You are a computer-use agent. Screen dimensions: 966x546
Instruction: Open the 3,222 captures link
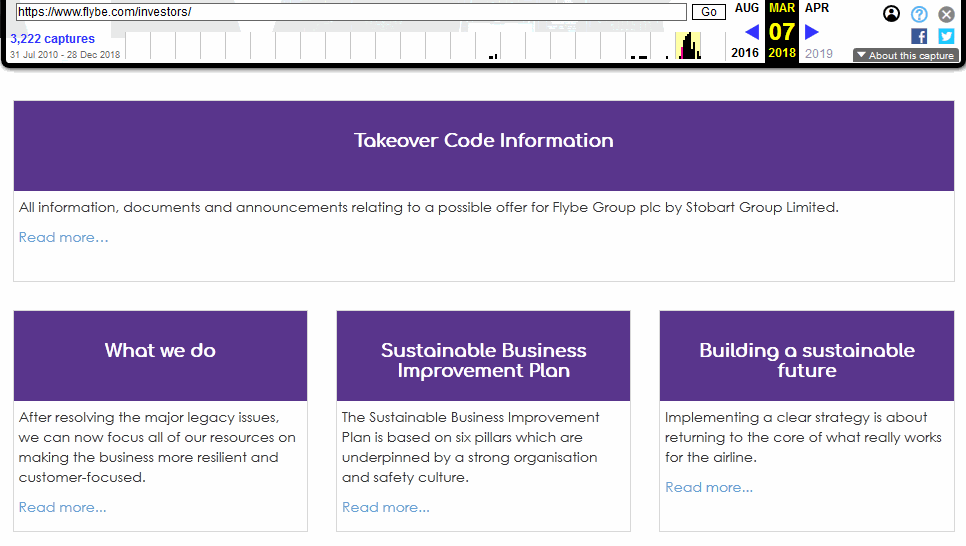tap(52, 39)
